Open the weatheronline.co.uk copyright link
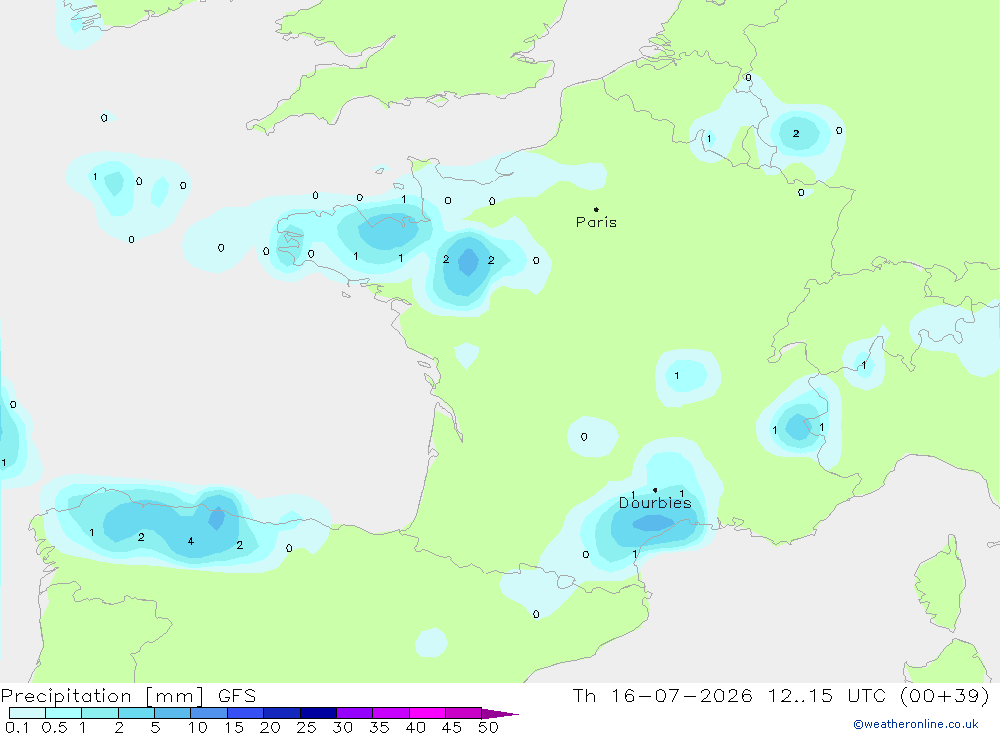 [x=916, y=724]
